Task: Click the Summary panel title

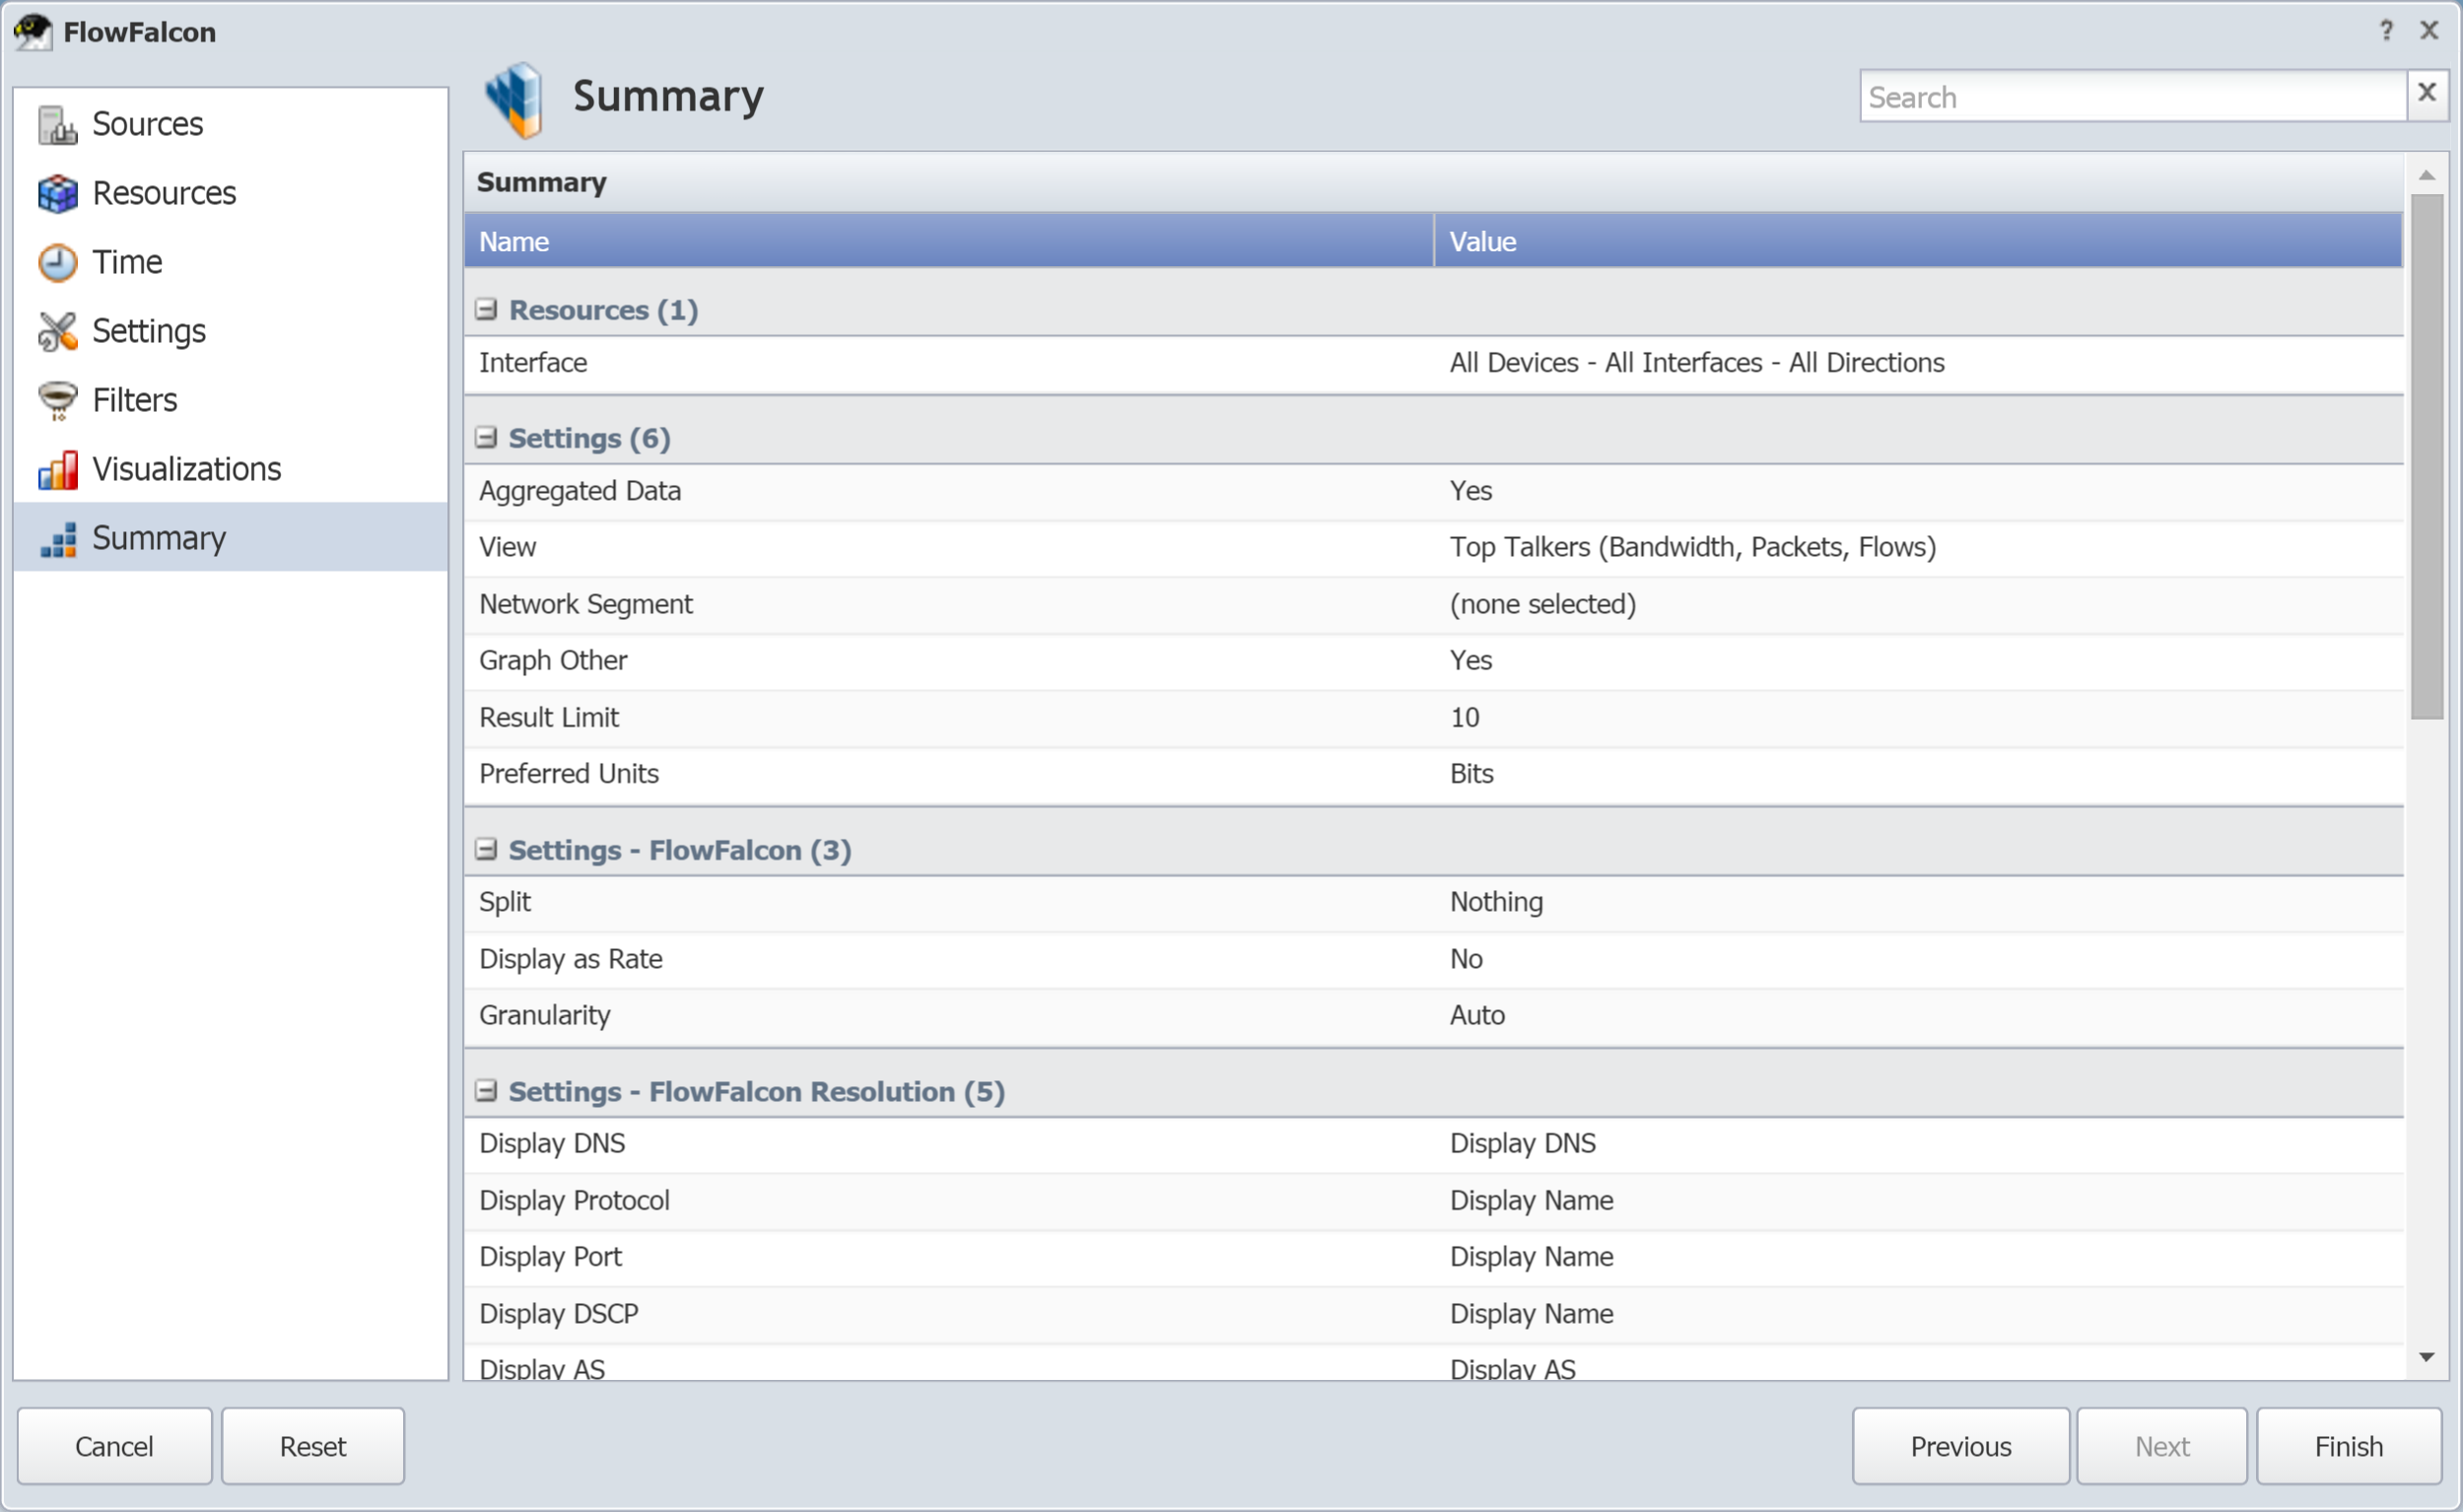Action: click(x=541, y=182)
